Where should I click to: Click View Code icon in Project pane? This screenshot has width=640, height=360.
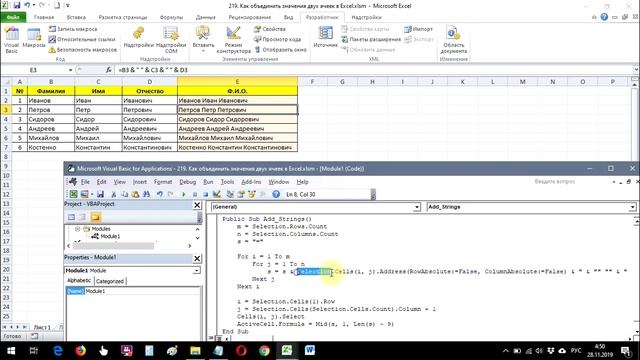(71, 217)
